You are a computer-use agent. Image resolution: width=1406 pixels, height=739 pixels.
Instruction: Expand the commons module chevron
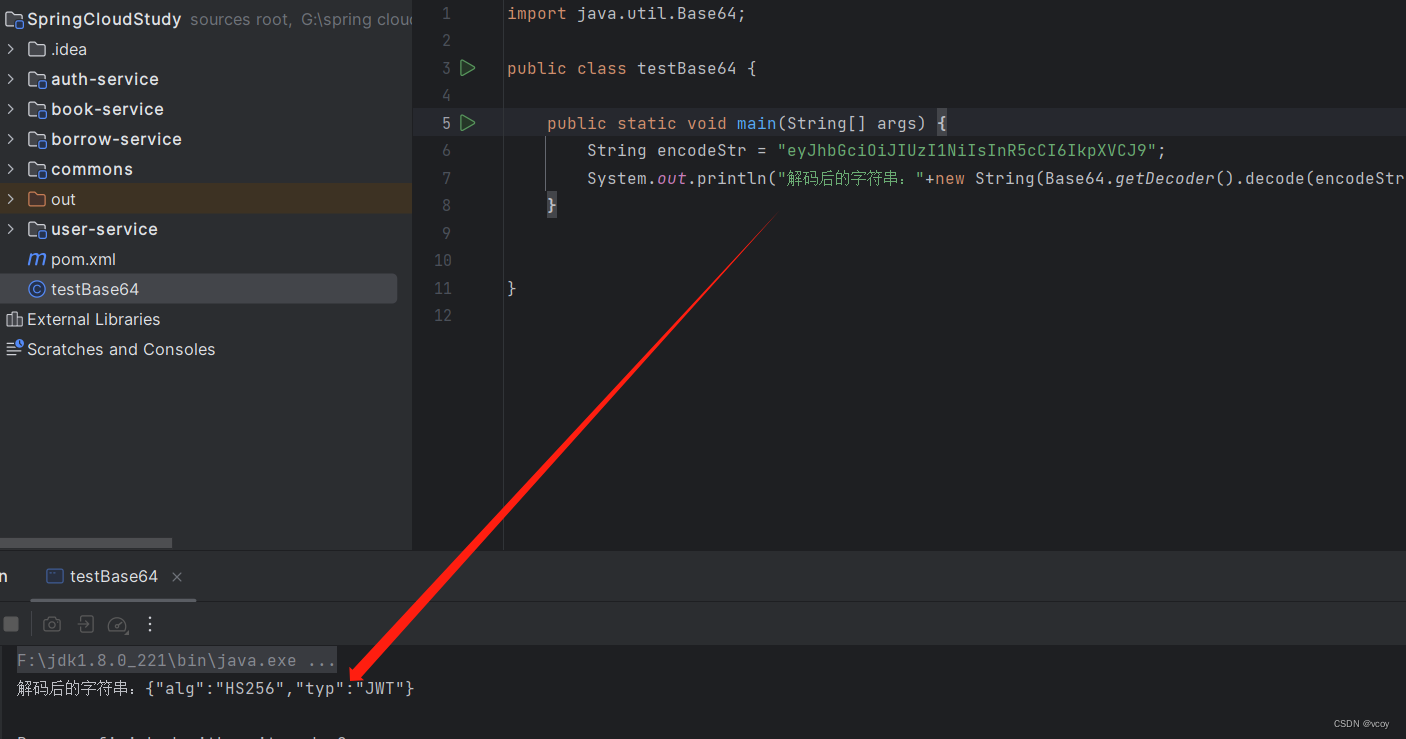tap(11, 169)
